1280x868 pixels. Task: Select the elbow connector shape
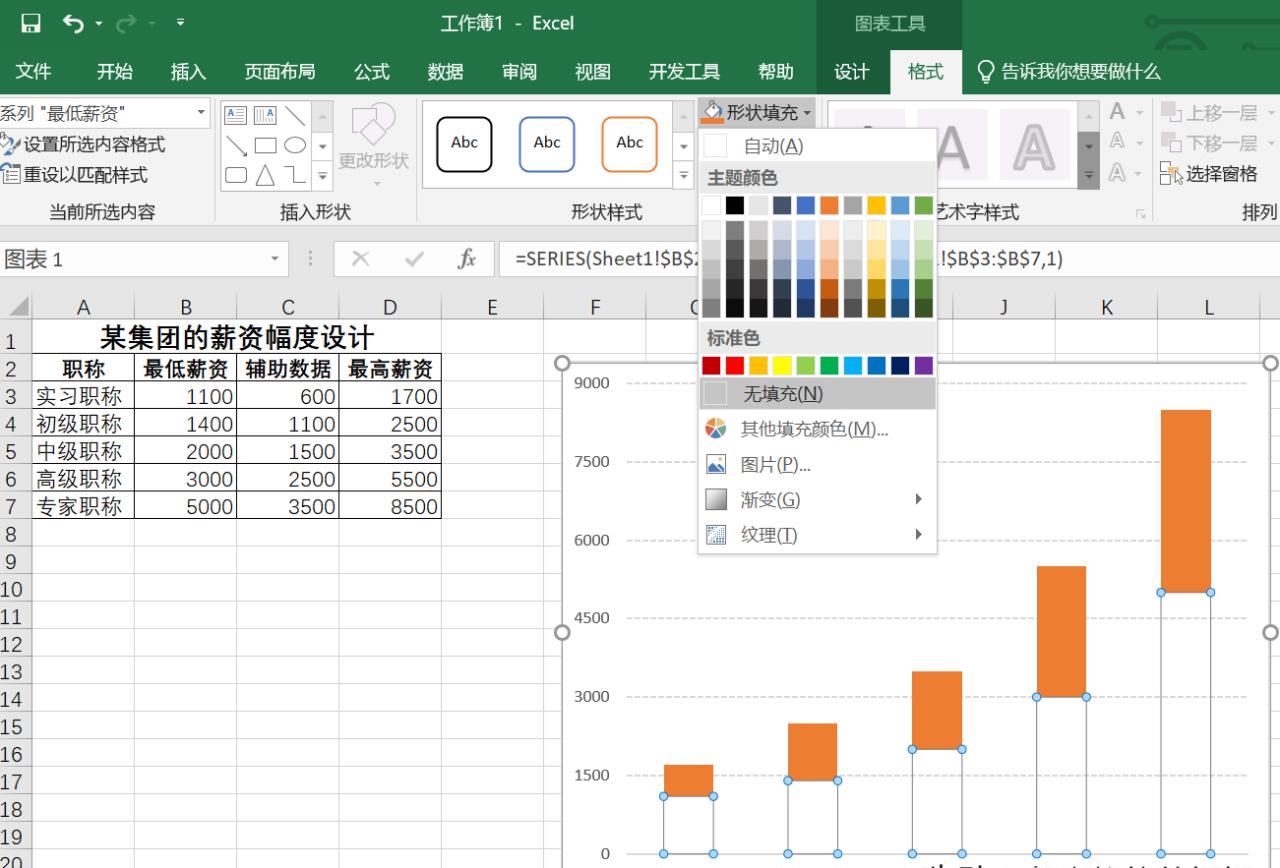(x=295, y=175)
